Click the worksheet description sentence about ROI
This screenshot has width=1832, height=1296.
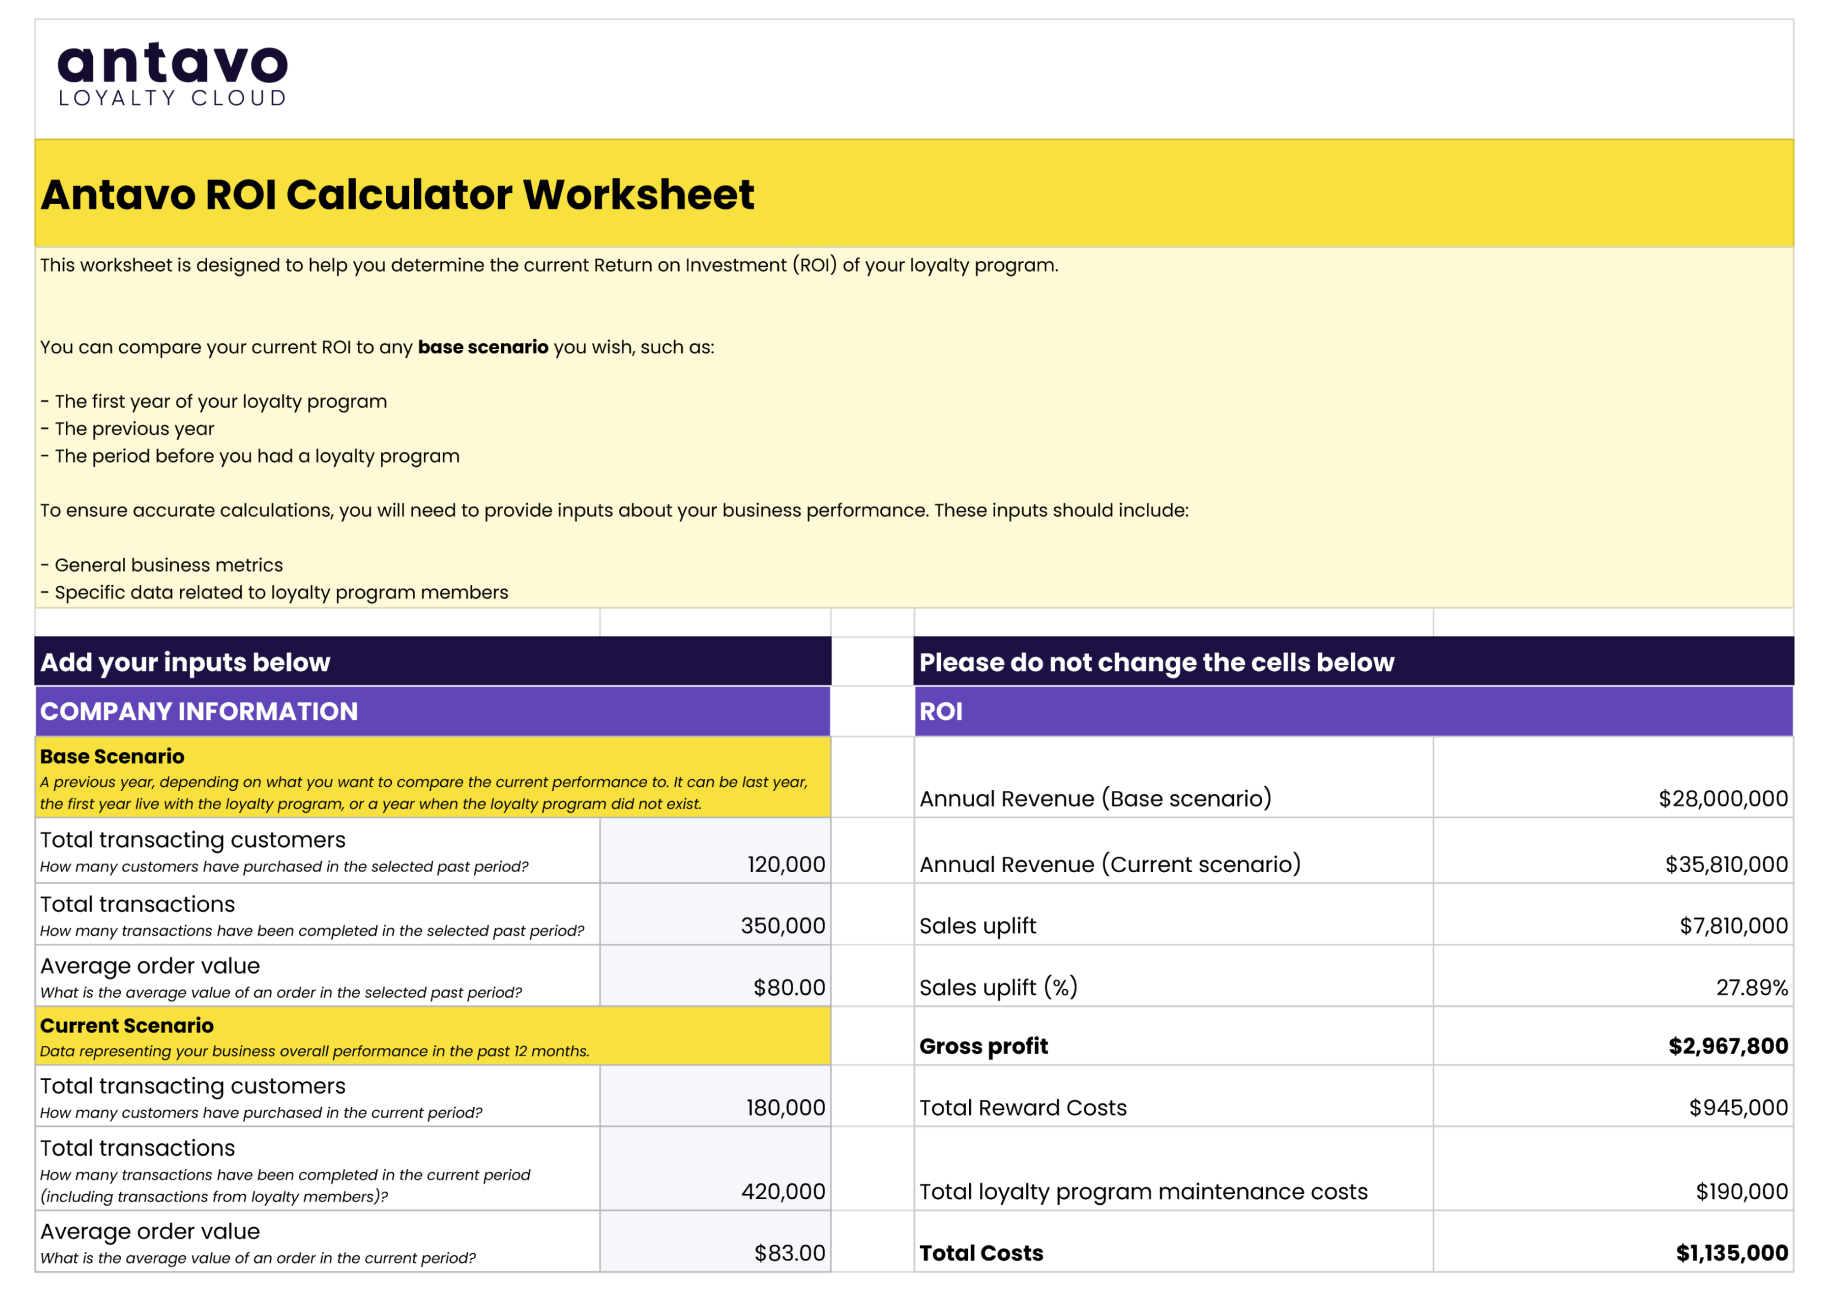(549, 265)
